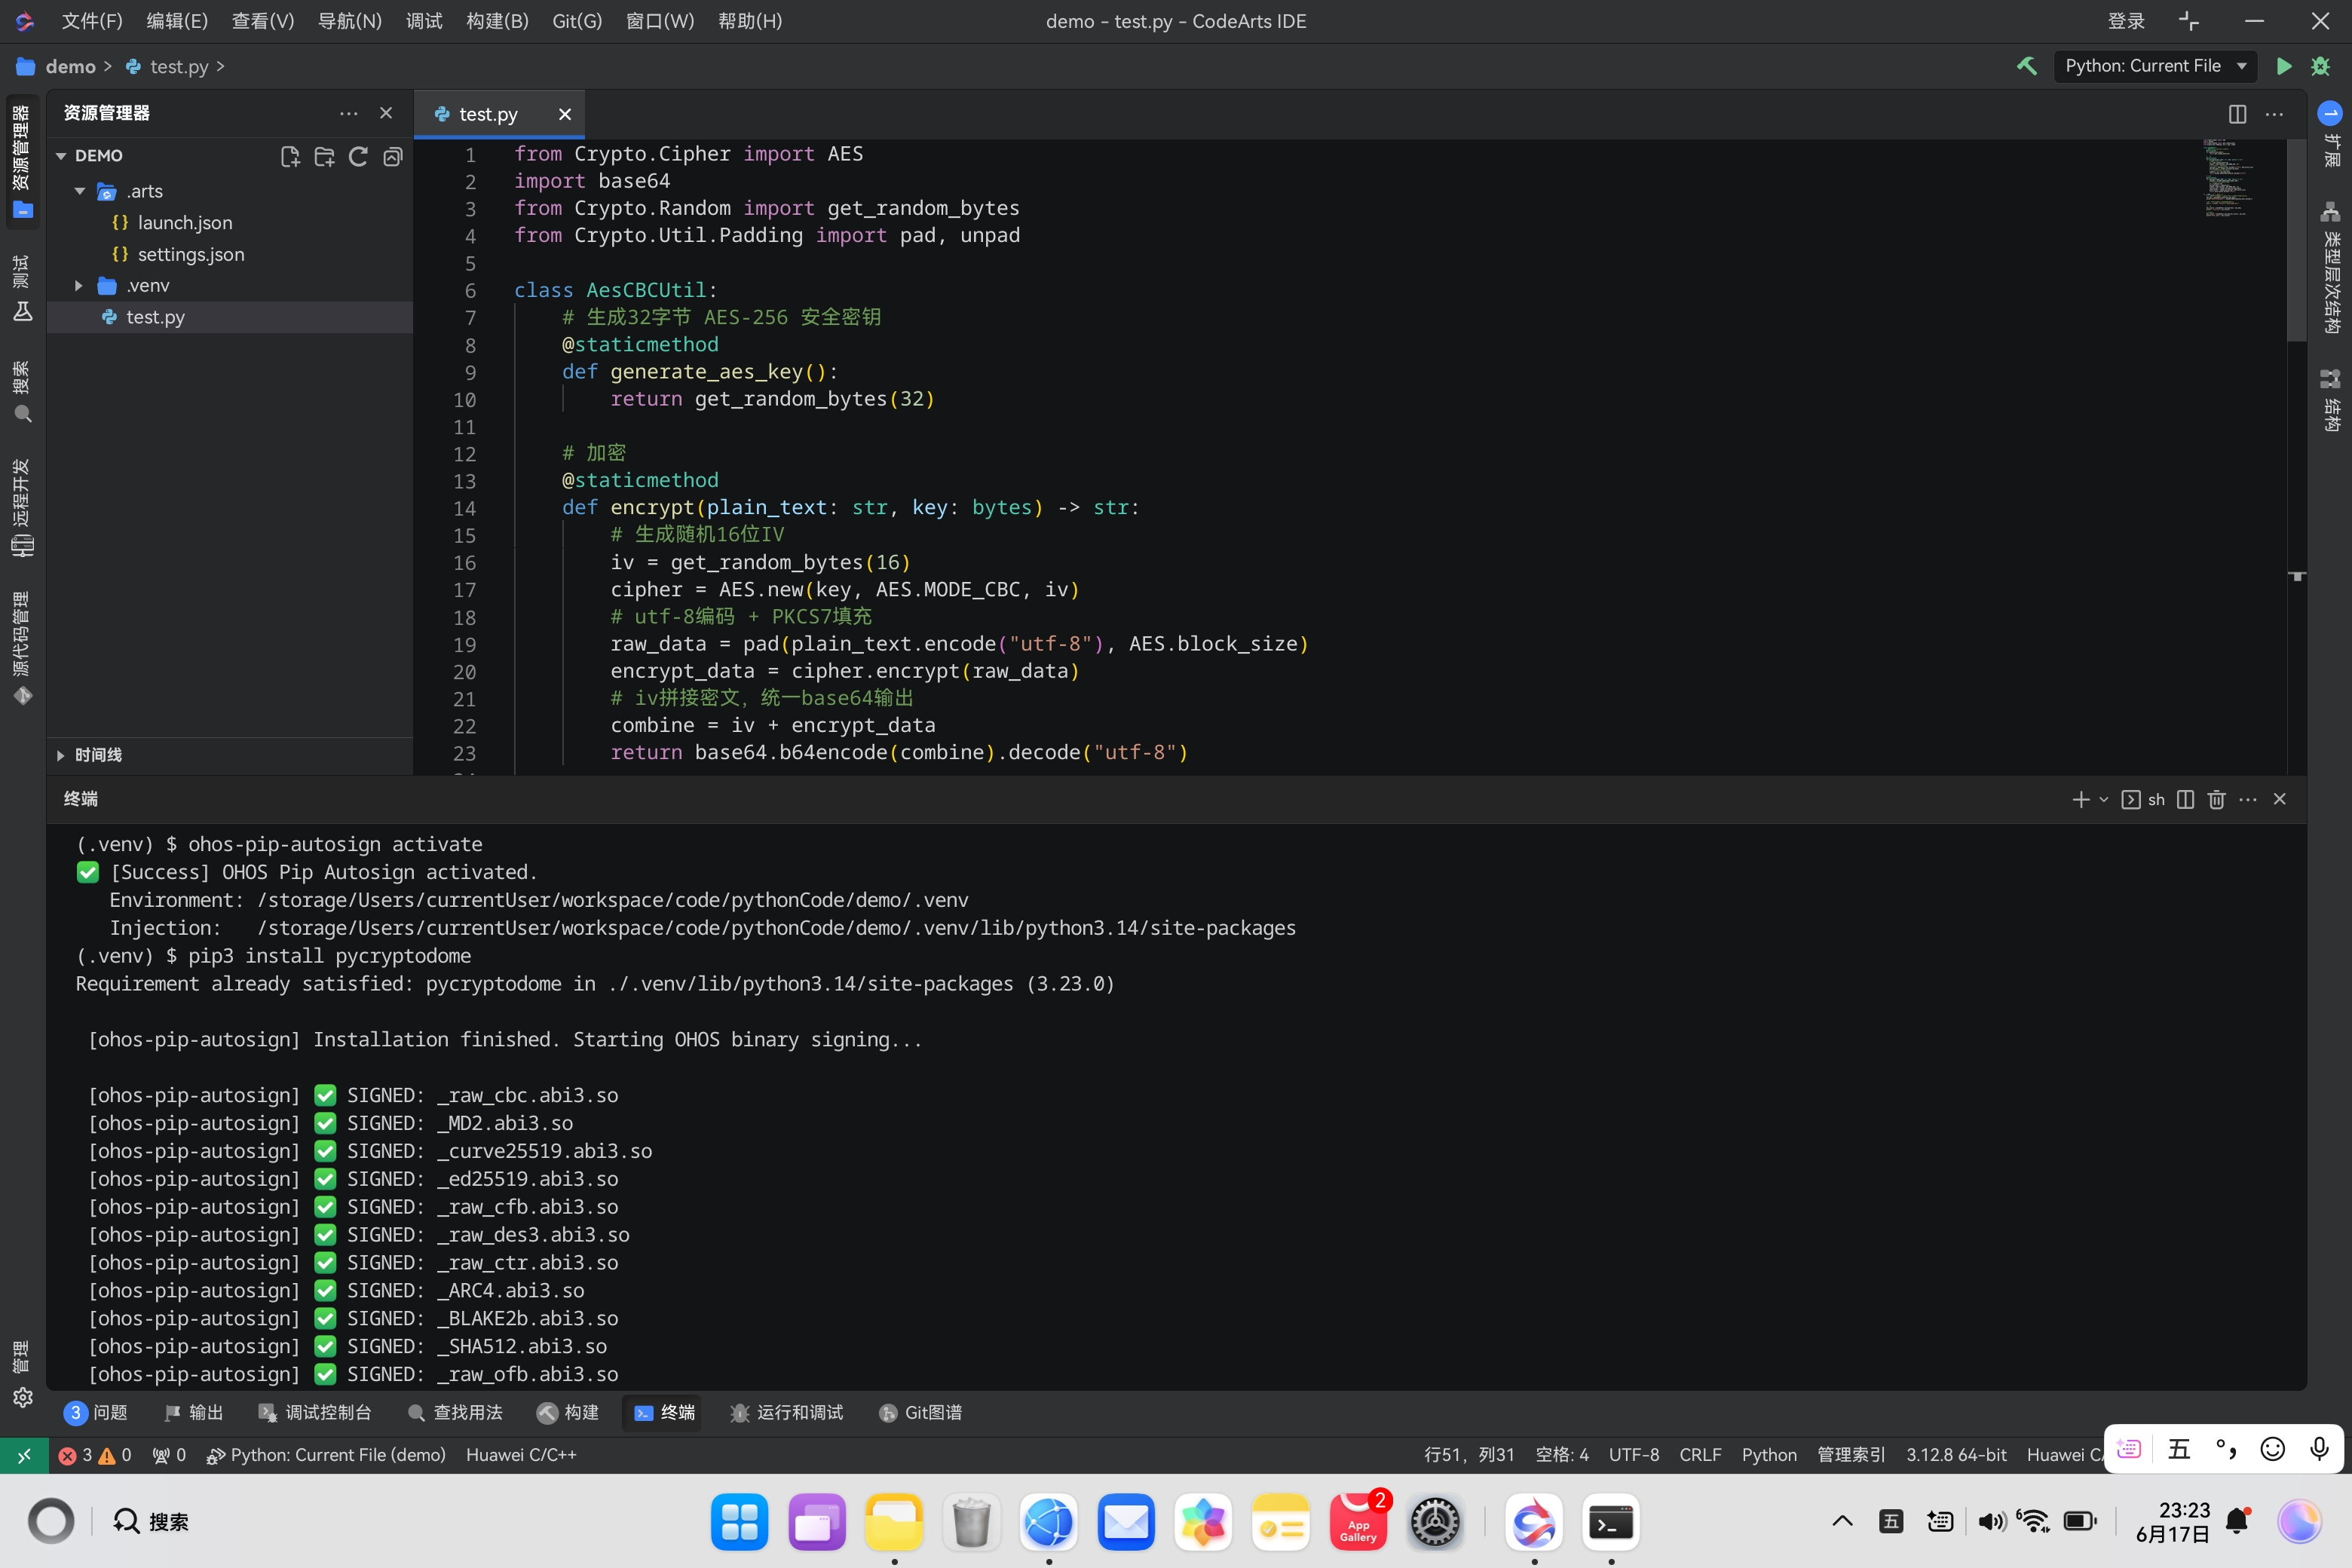This screenshot has width=2352, height=1568.
Task: Close the terminal panel
Action: tap(2280, 799)
